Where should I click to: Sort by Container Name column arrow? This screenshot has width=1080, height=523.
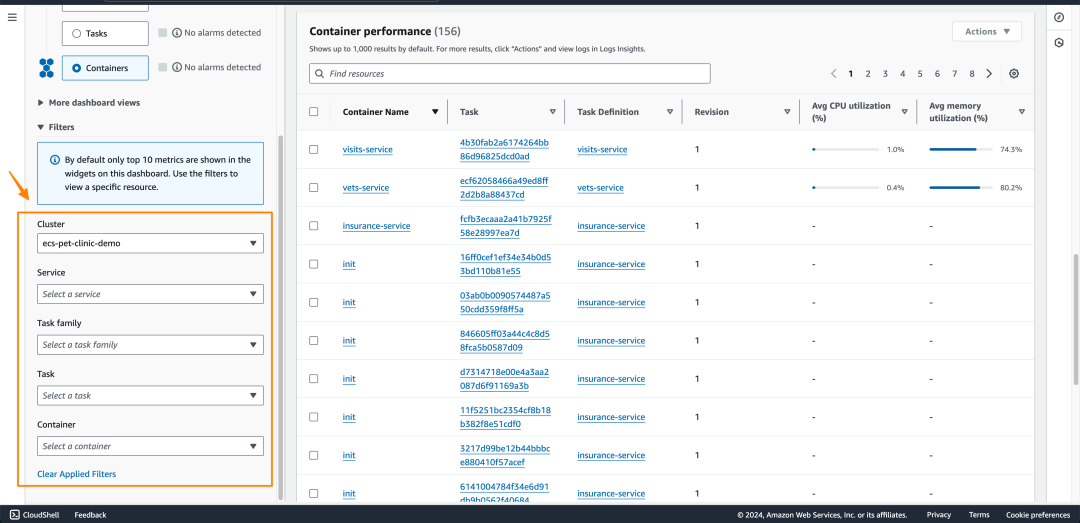coord(435,112)
